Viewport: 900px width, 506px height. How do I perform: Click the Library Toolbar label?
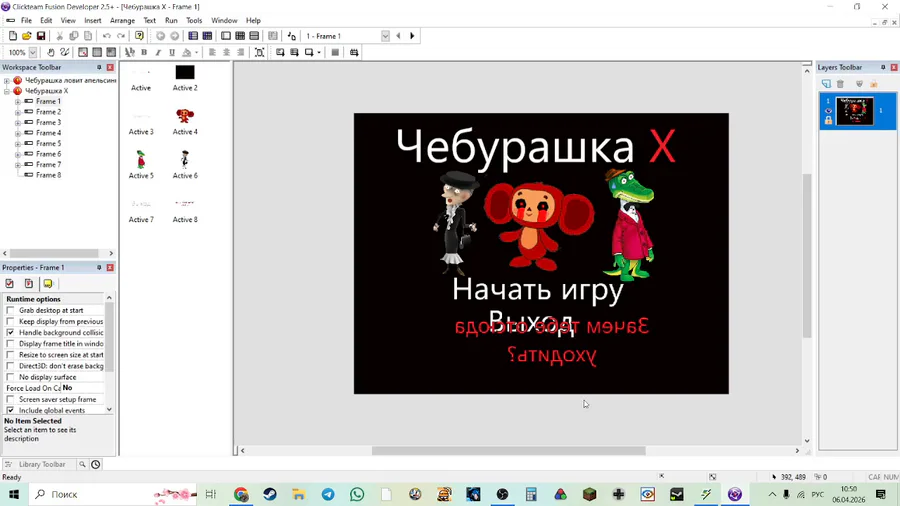tap(42, 464)
